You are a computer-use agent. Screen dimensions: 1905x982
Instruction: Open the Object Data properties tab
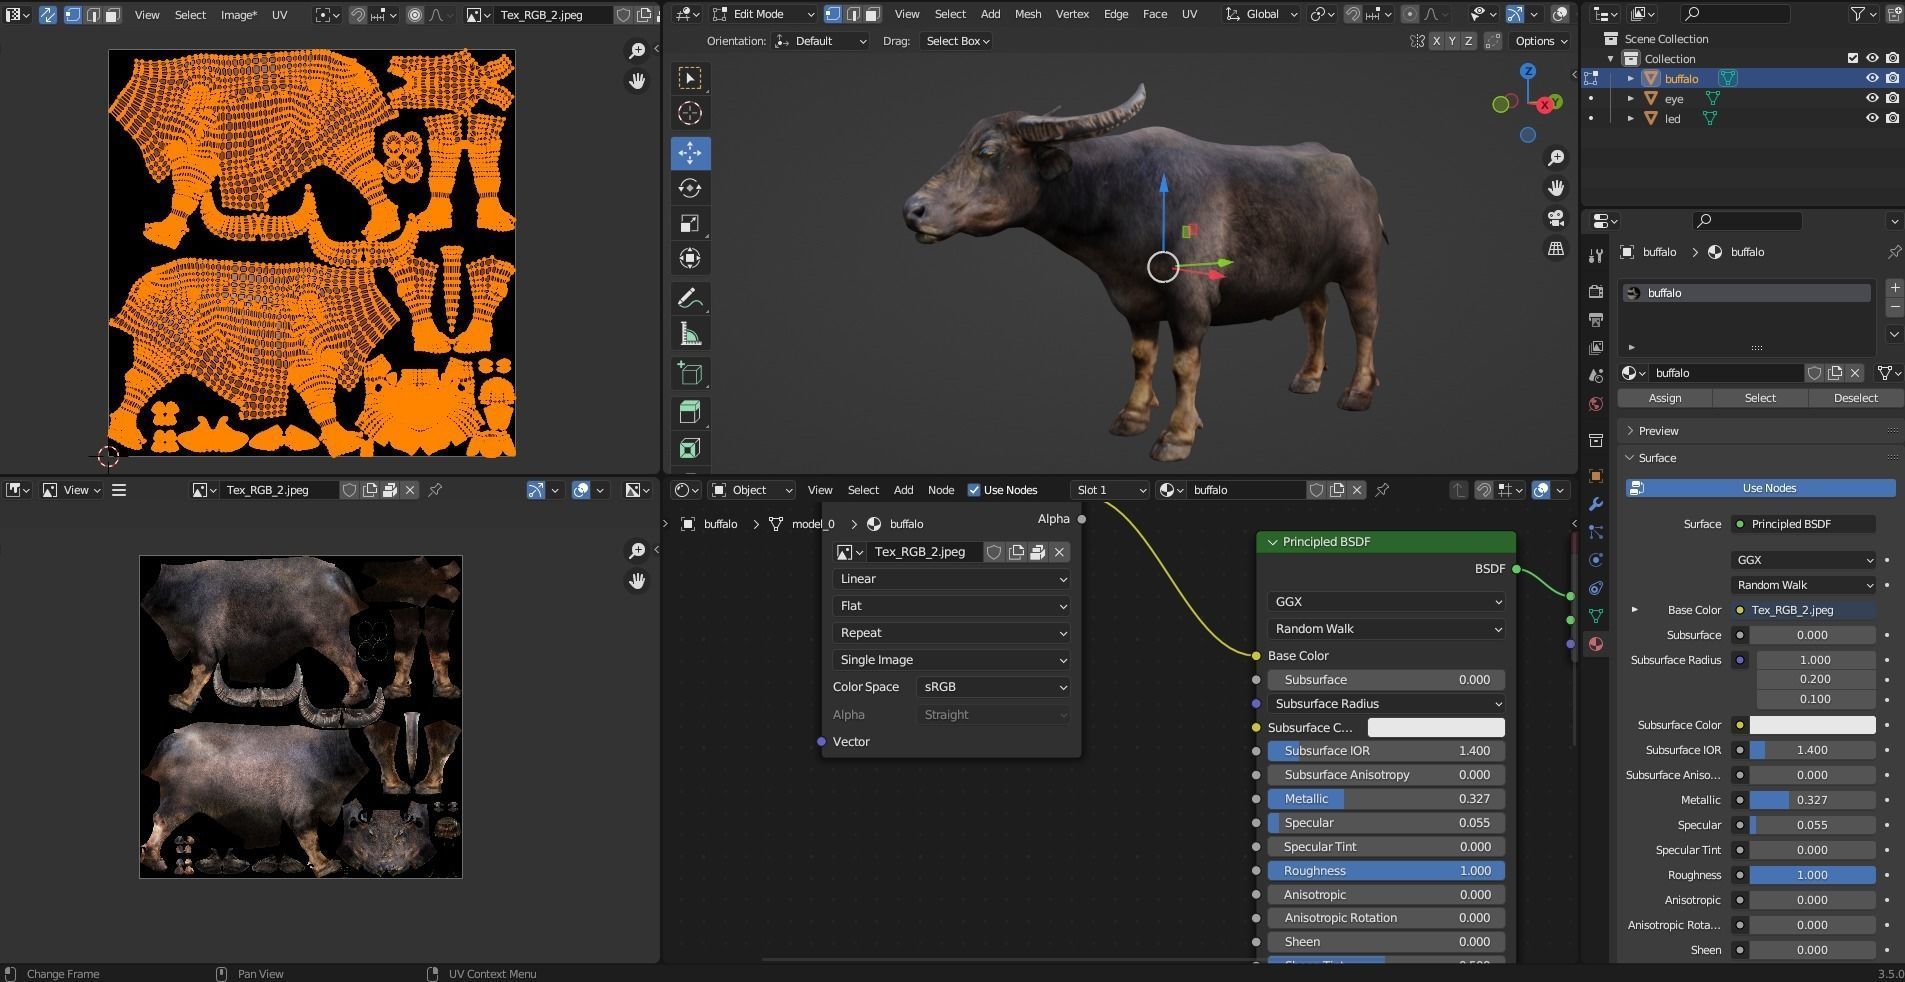[x=1596, y=616]
